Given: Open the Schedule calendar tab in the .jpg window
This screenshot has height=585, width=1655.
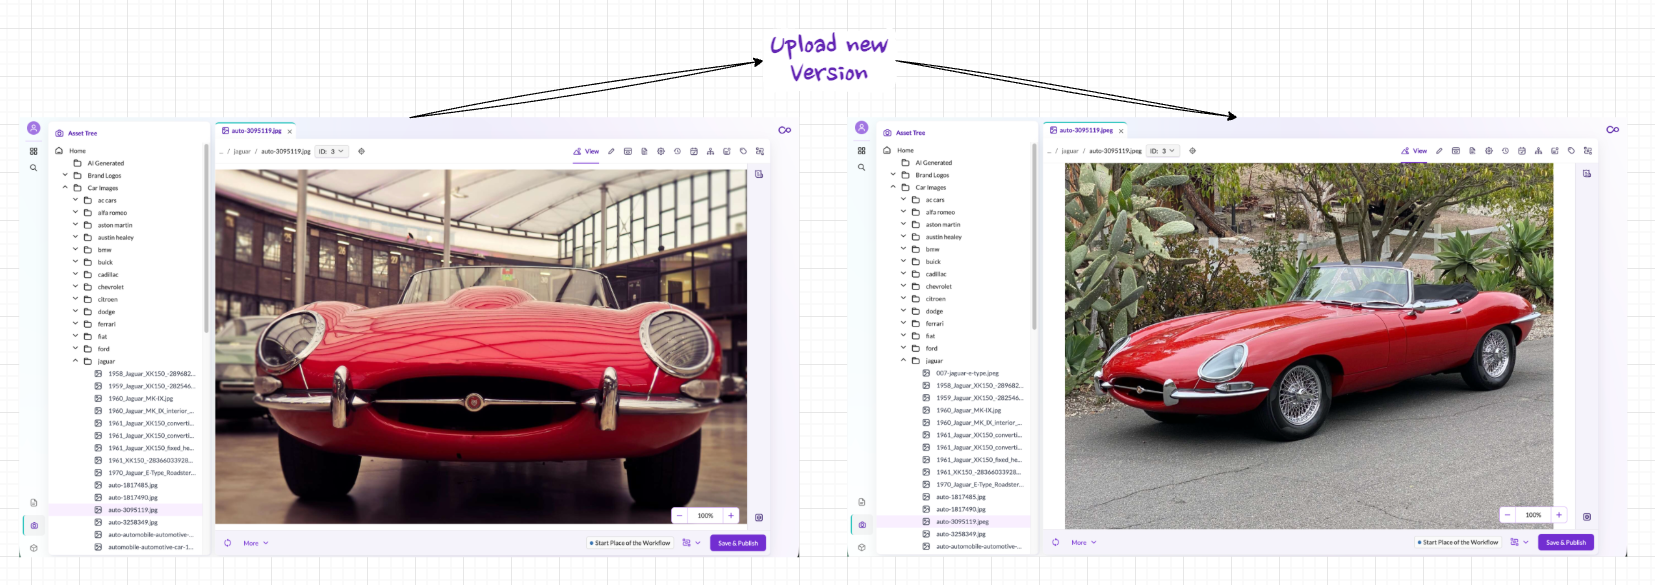Looking at the screenshot, I should point(694,152).
